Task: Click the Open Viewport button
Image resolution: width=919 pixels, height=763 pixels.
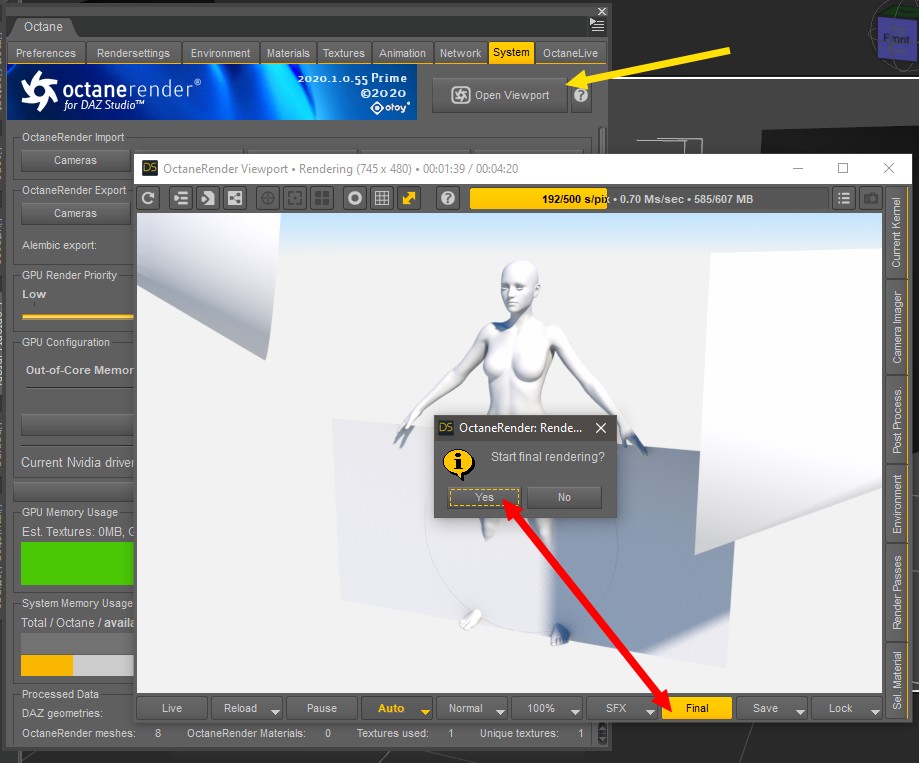Action: point(500,95)
